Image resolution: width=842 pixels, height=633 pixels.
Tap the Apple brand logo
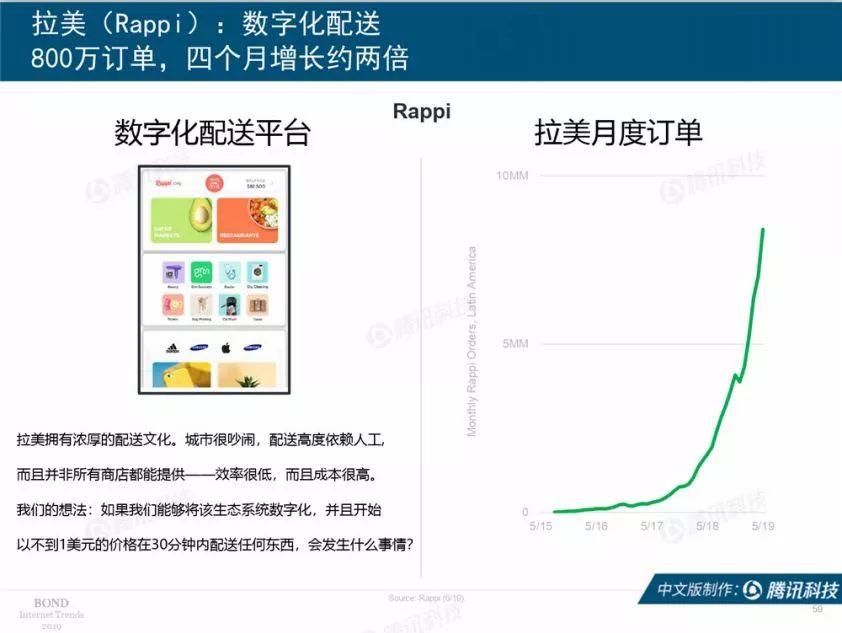click(226, 348)
